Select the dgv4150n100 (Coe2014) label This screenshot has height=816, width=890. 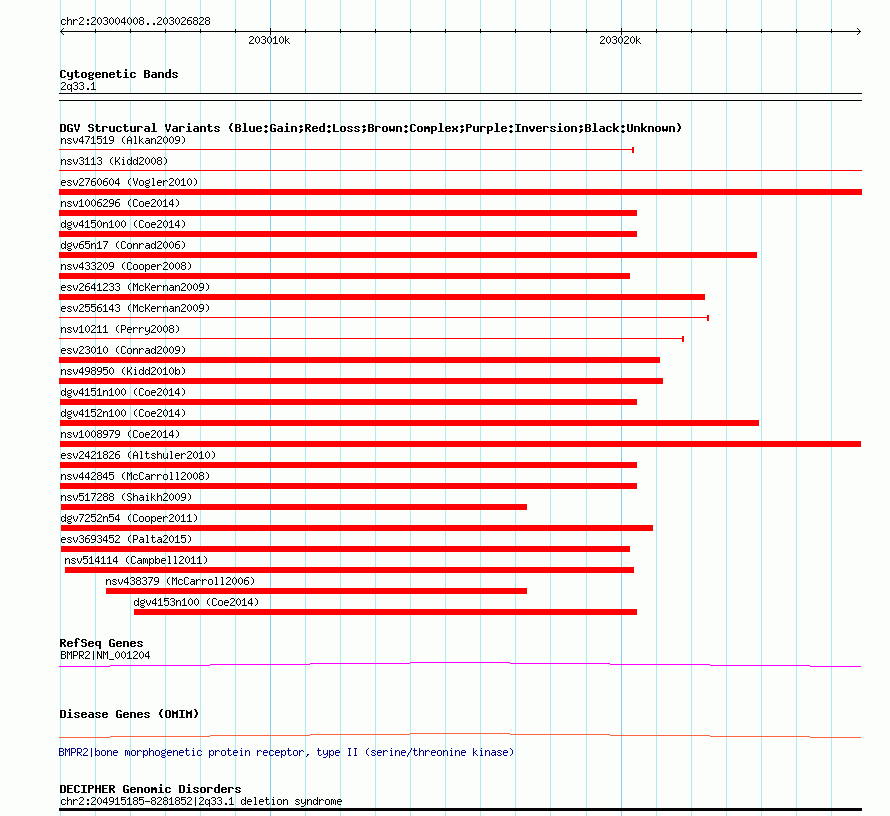coord(123,224)
